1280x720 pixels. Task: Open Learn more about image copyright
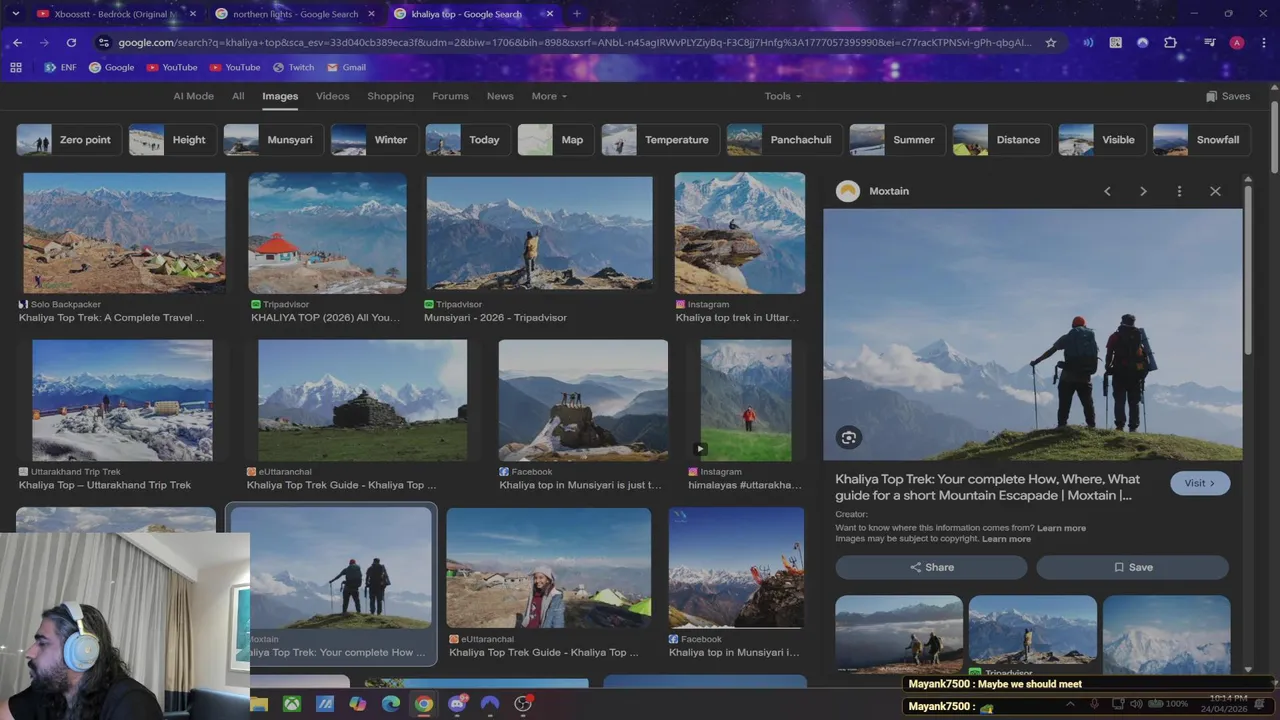(x=1006, y=539)
